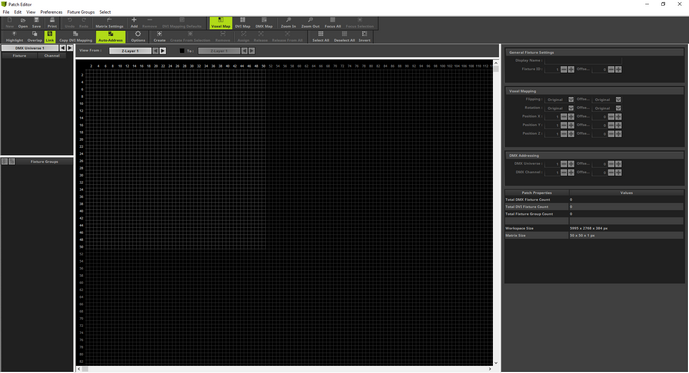Open the Rotation dropdown

point(559,108)
